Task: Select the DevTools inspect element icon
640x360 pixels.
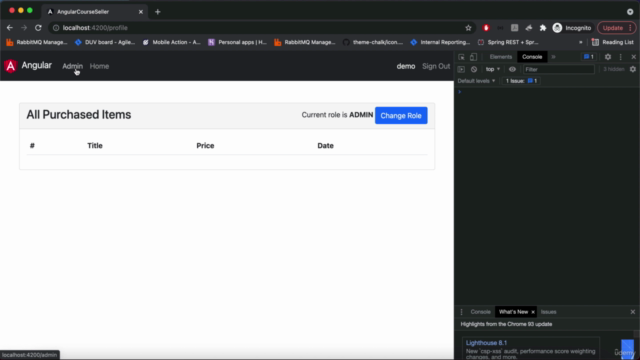Action: coord(461,57)
